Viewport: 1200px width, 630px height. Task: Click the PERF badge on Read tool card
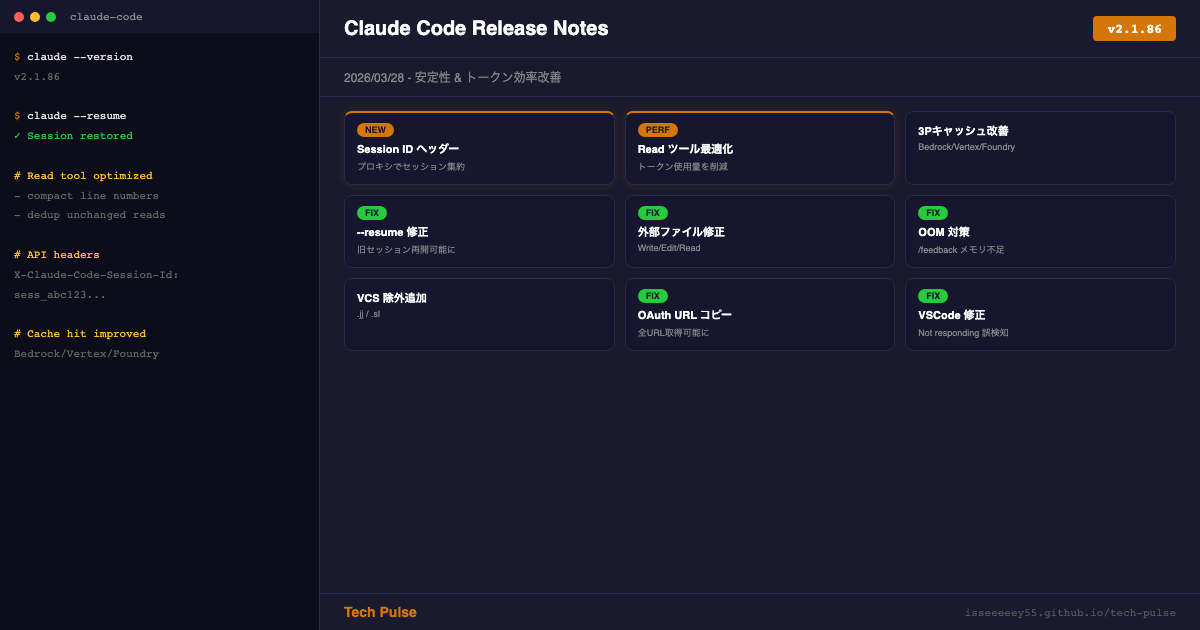657,130
